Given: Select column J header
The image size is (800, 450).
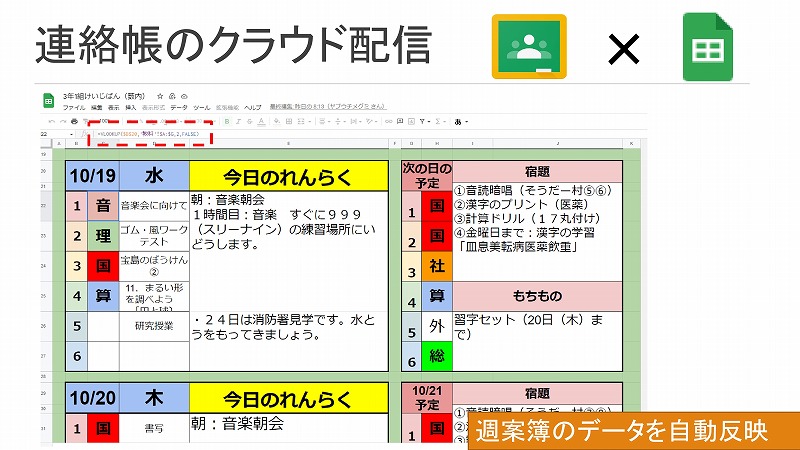Looking at the screenshot, I should tap(558, 144).
